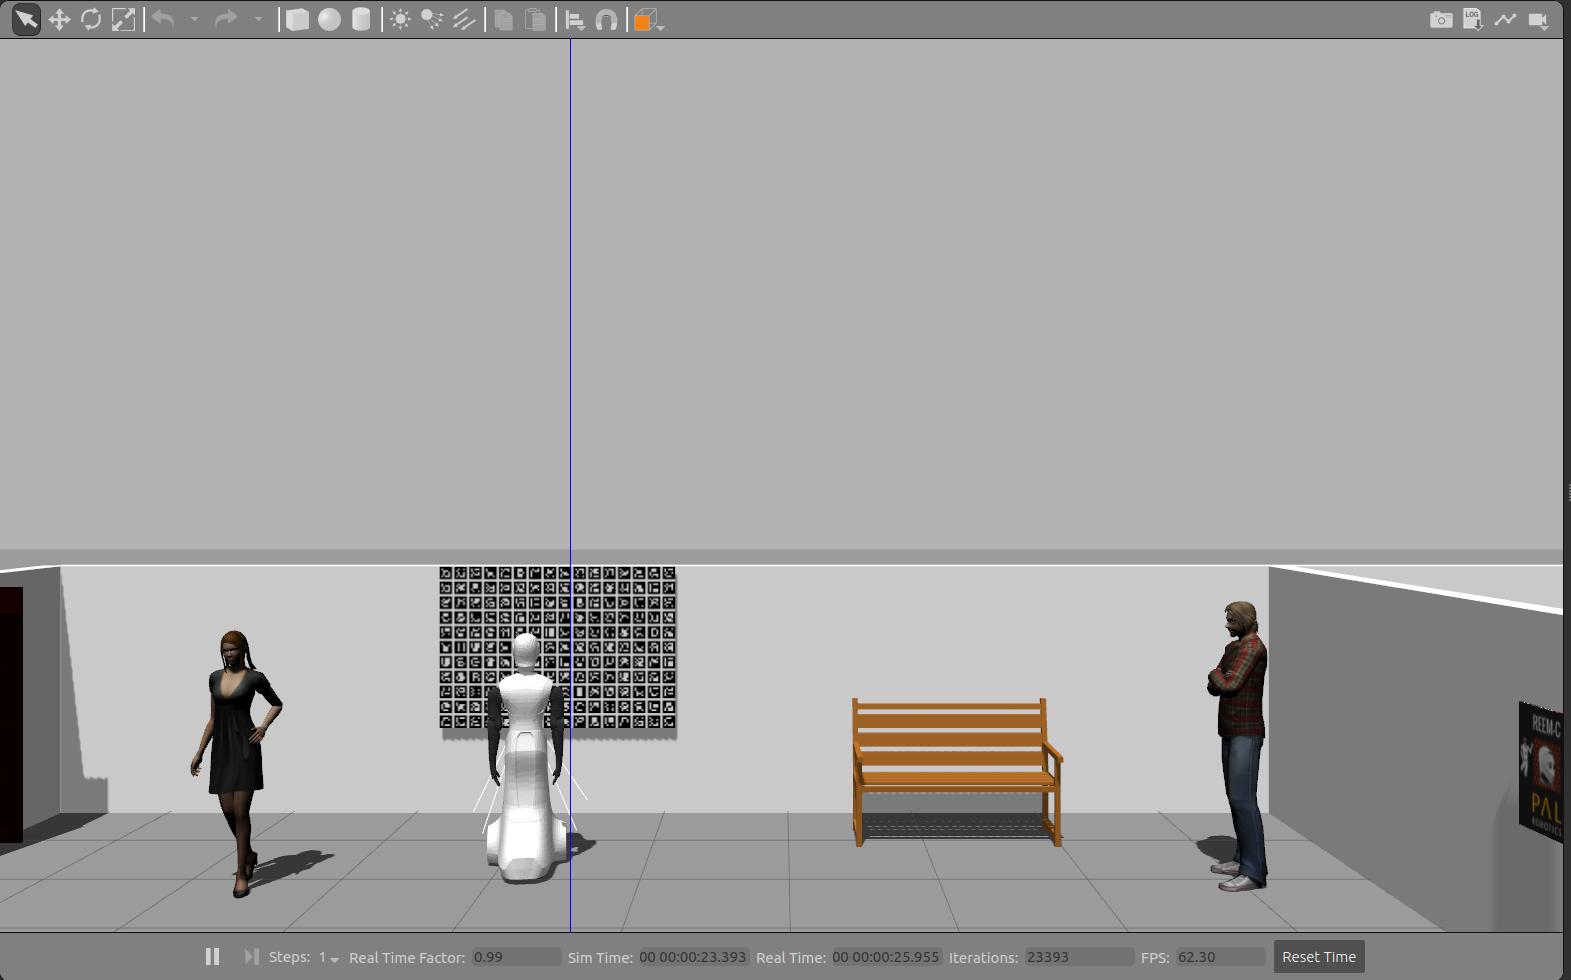
Task: Open the plot window
Action: (x=1505, y=20)
